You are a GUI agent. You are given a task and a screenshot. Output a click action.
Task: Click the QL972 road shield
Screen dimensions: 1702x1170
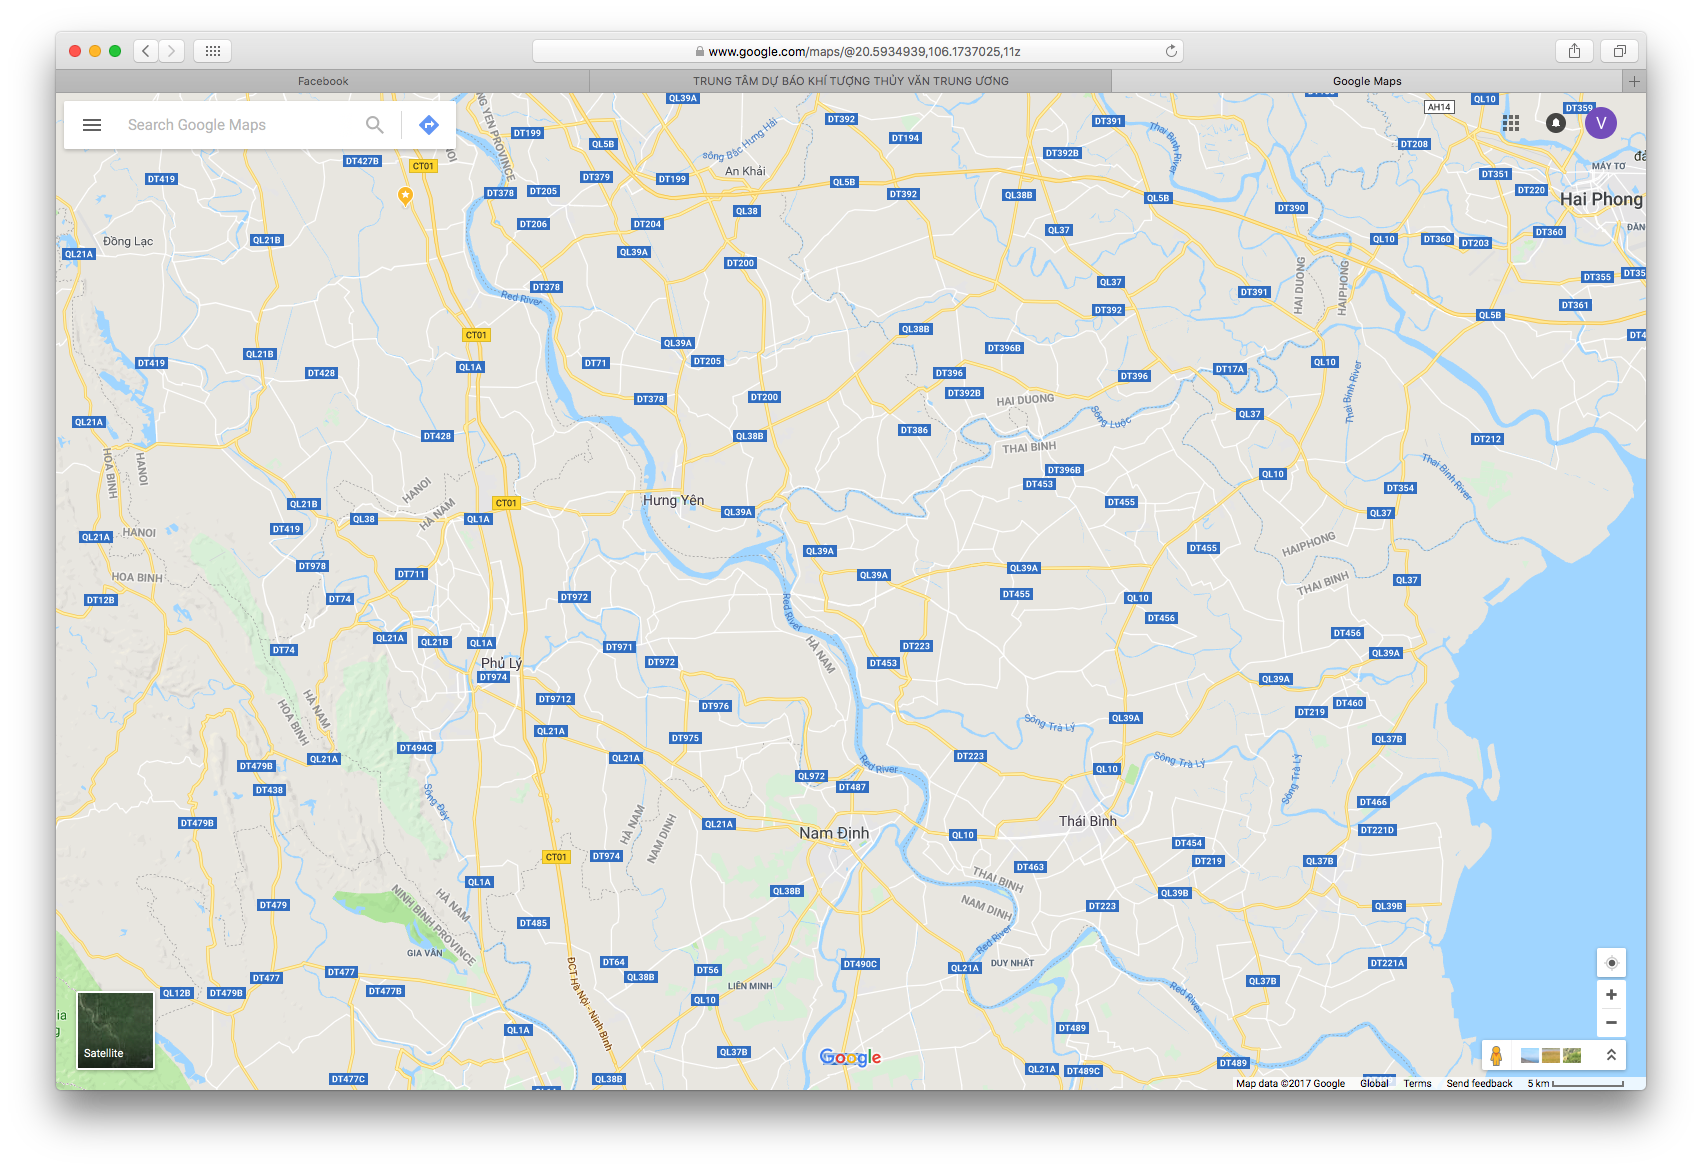point(811,776)
